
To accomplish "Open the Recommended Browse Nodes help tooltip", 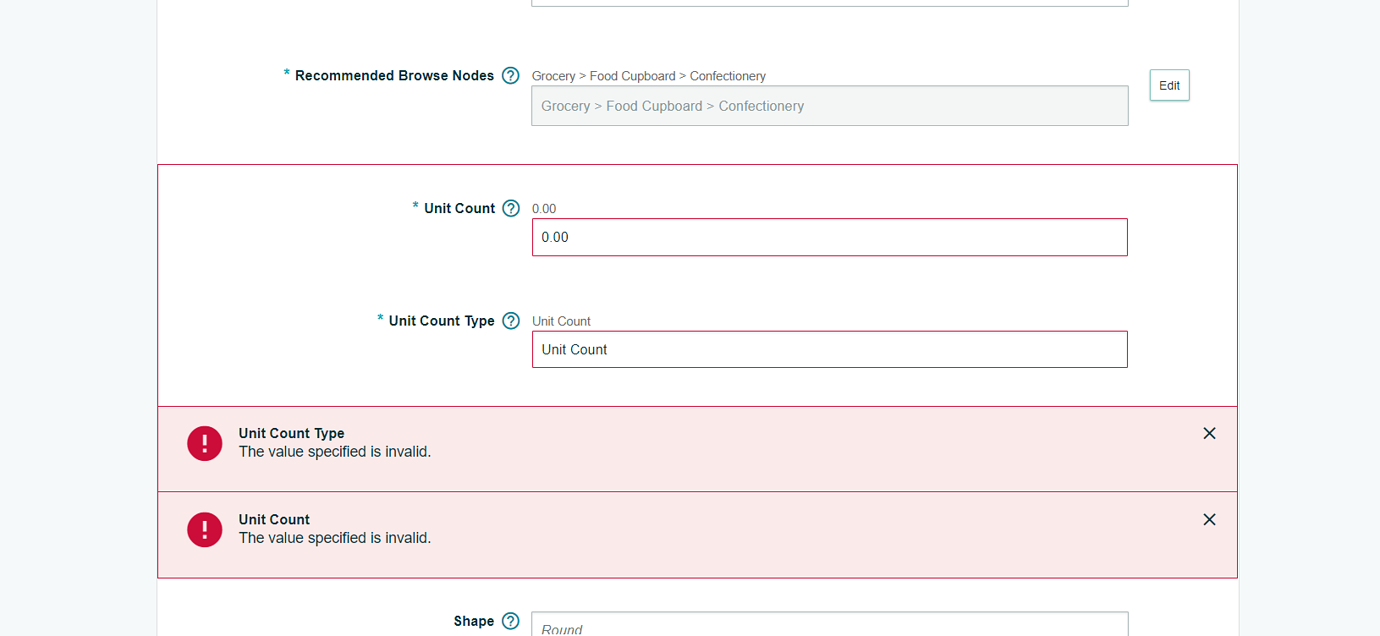I will click(x=511, y=75).
